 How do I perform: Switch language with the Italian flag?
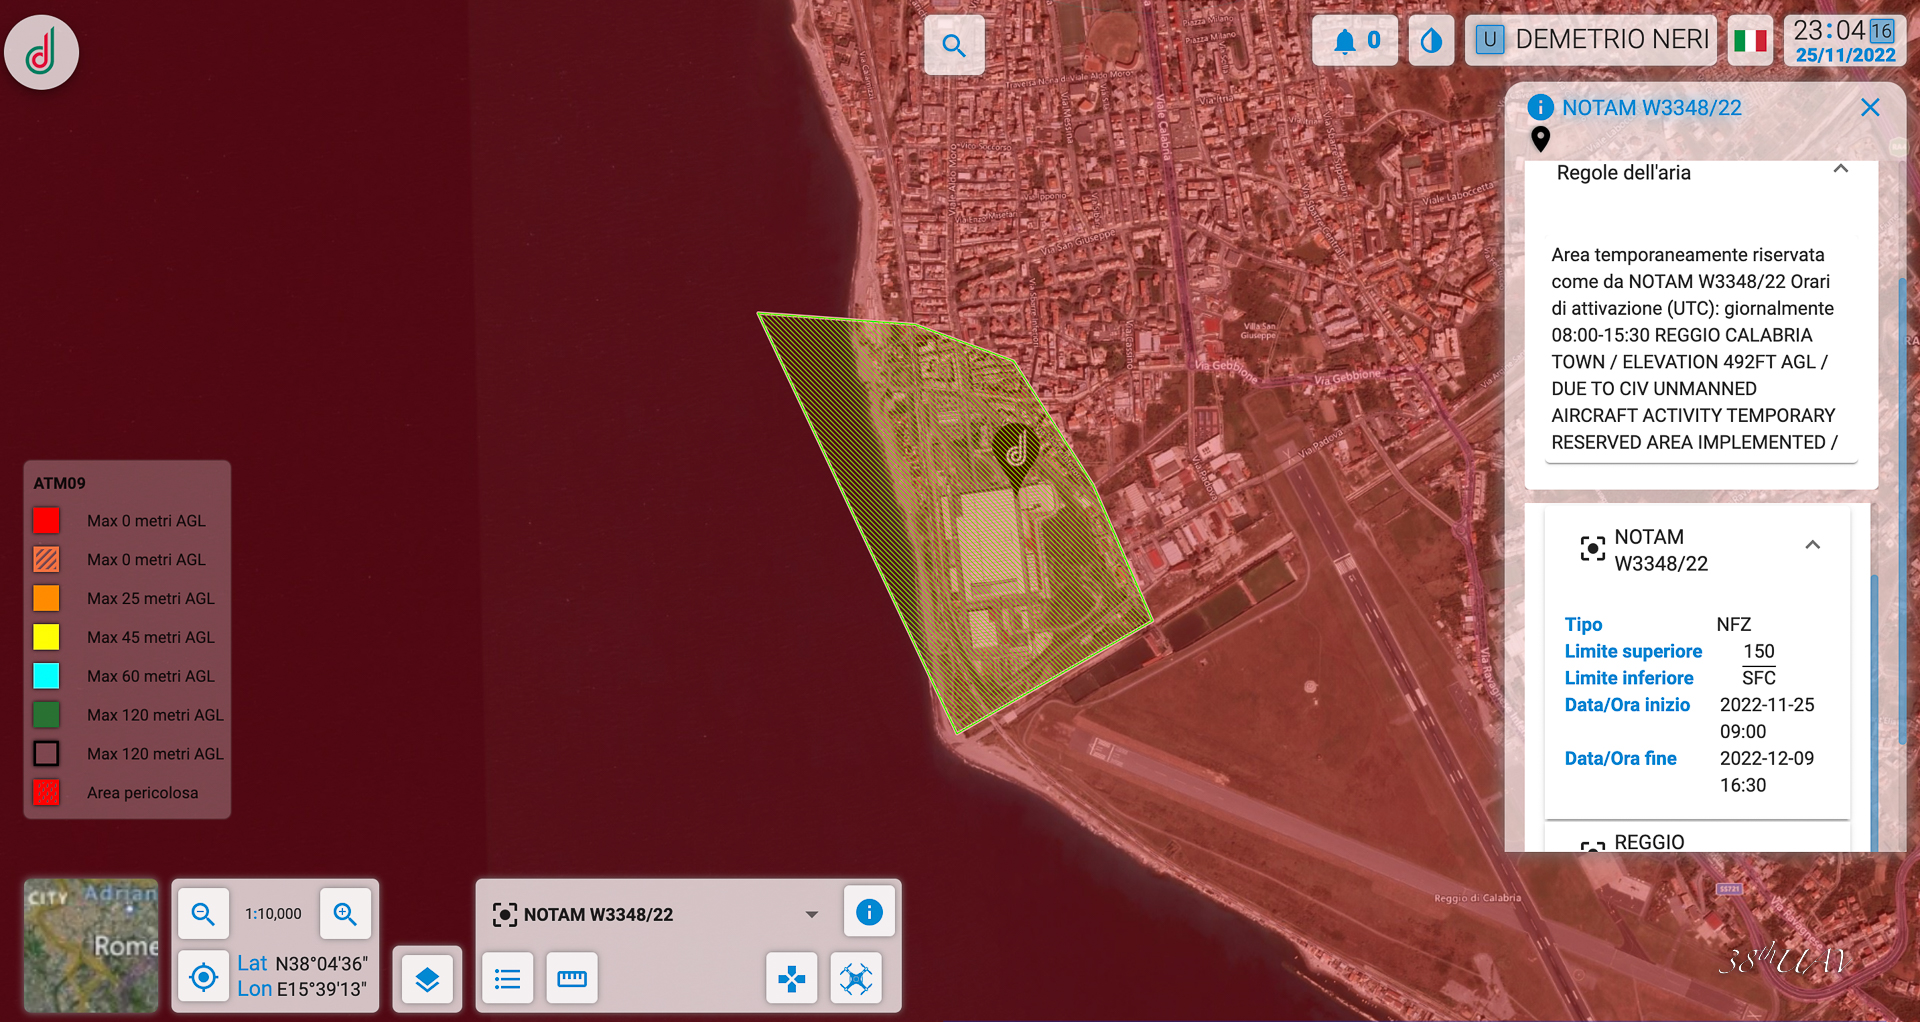(1750, 40)
